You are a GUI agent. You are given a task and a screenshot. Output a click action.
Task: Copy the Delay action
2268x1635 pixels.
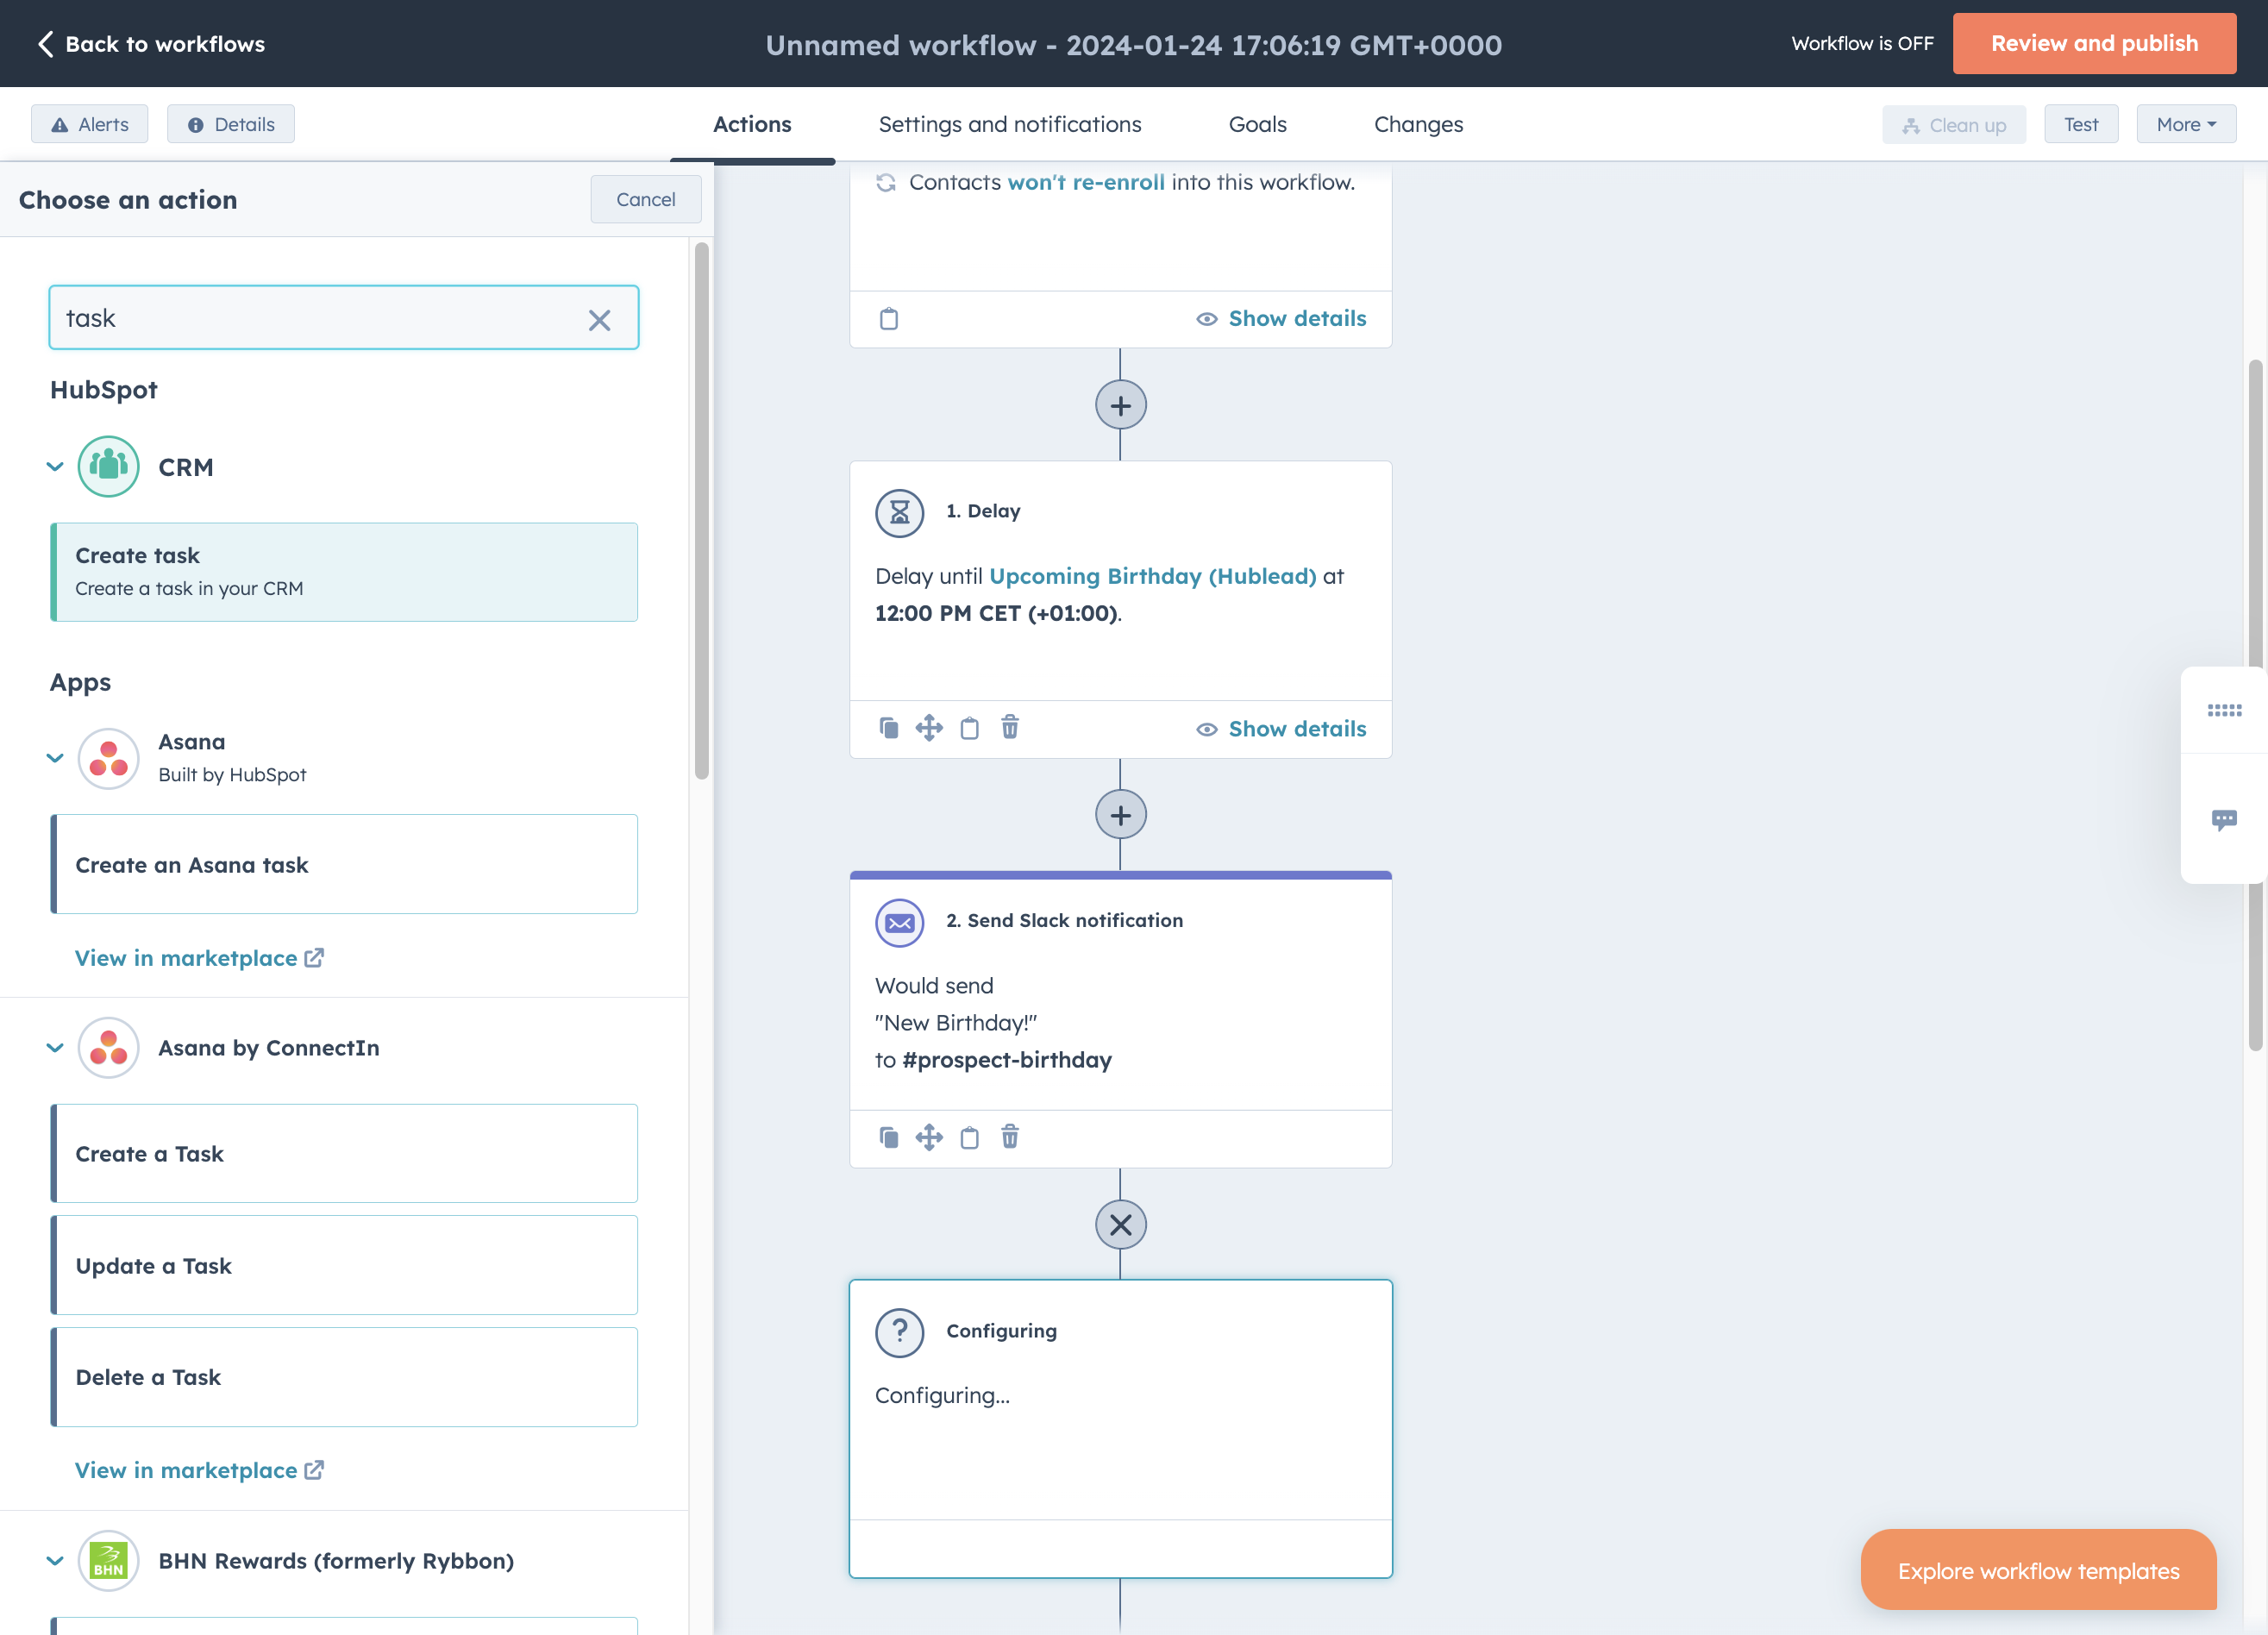[x=888, y=728]
